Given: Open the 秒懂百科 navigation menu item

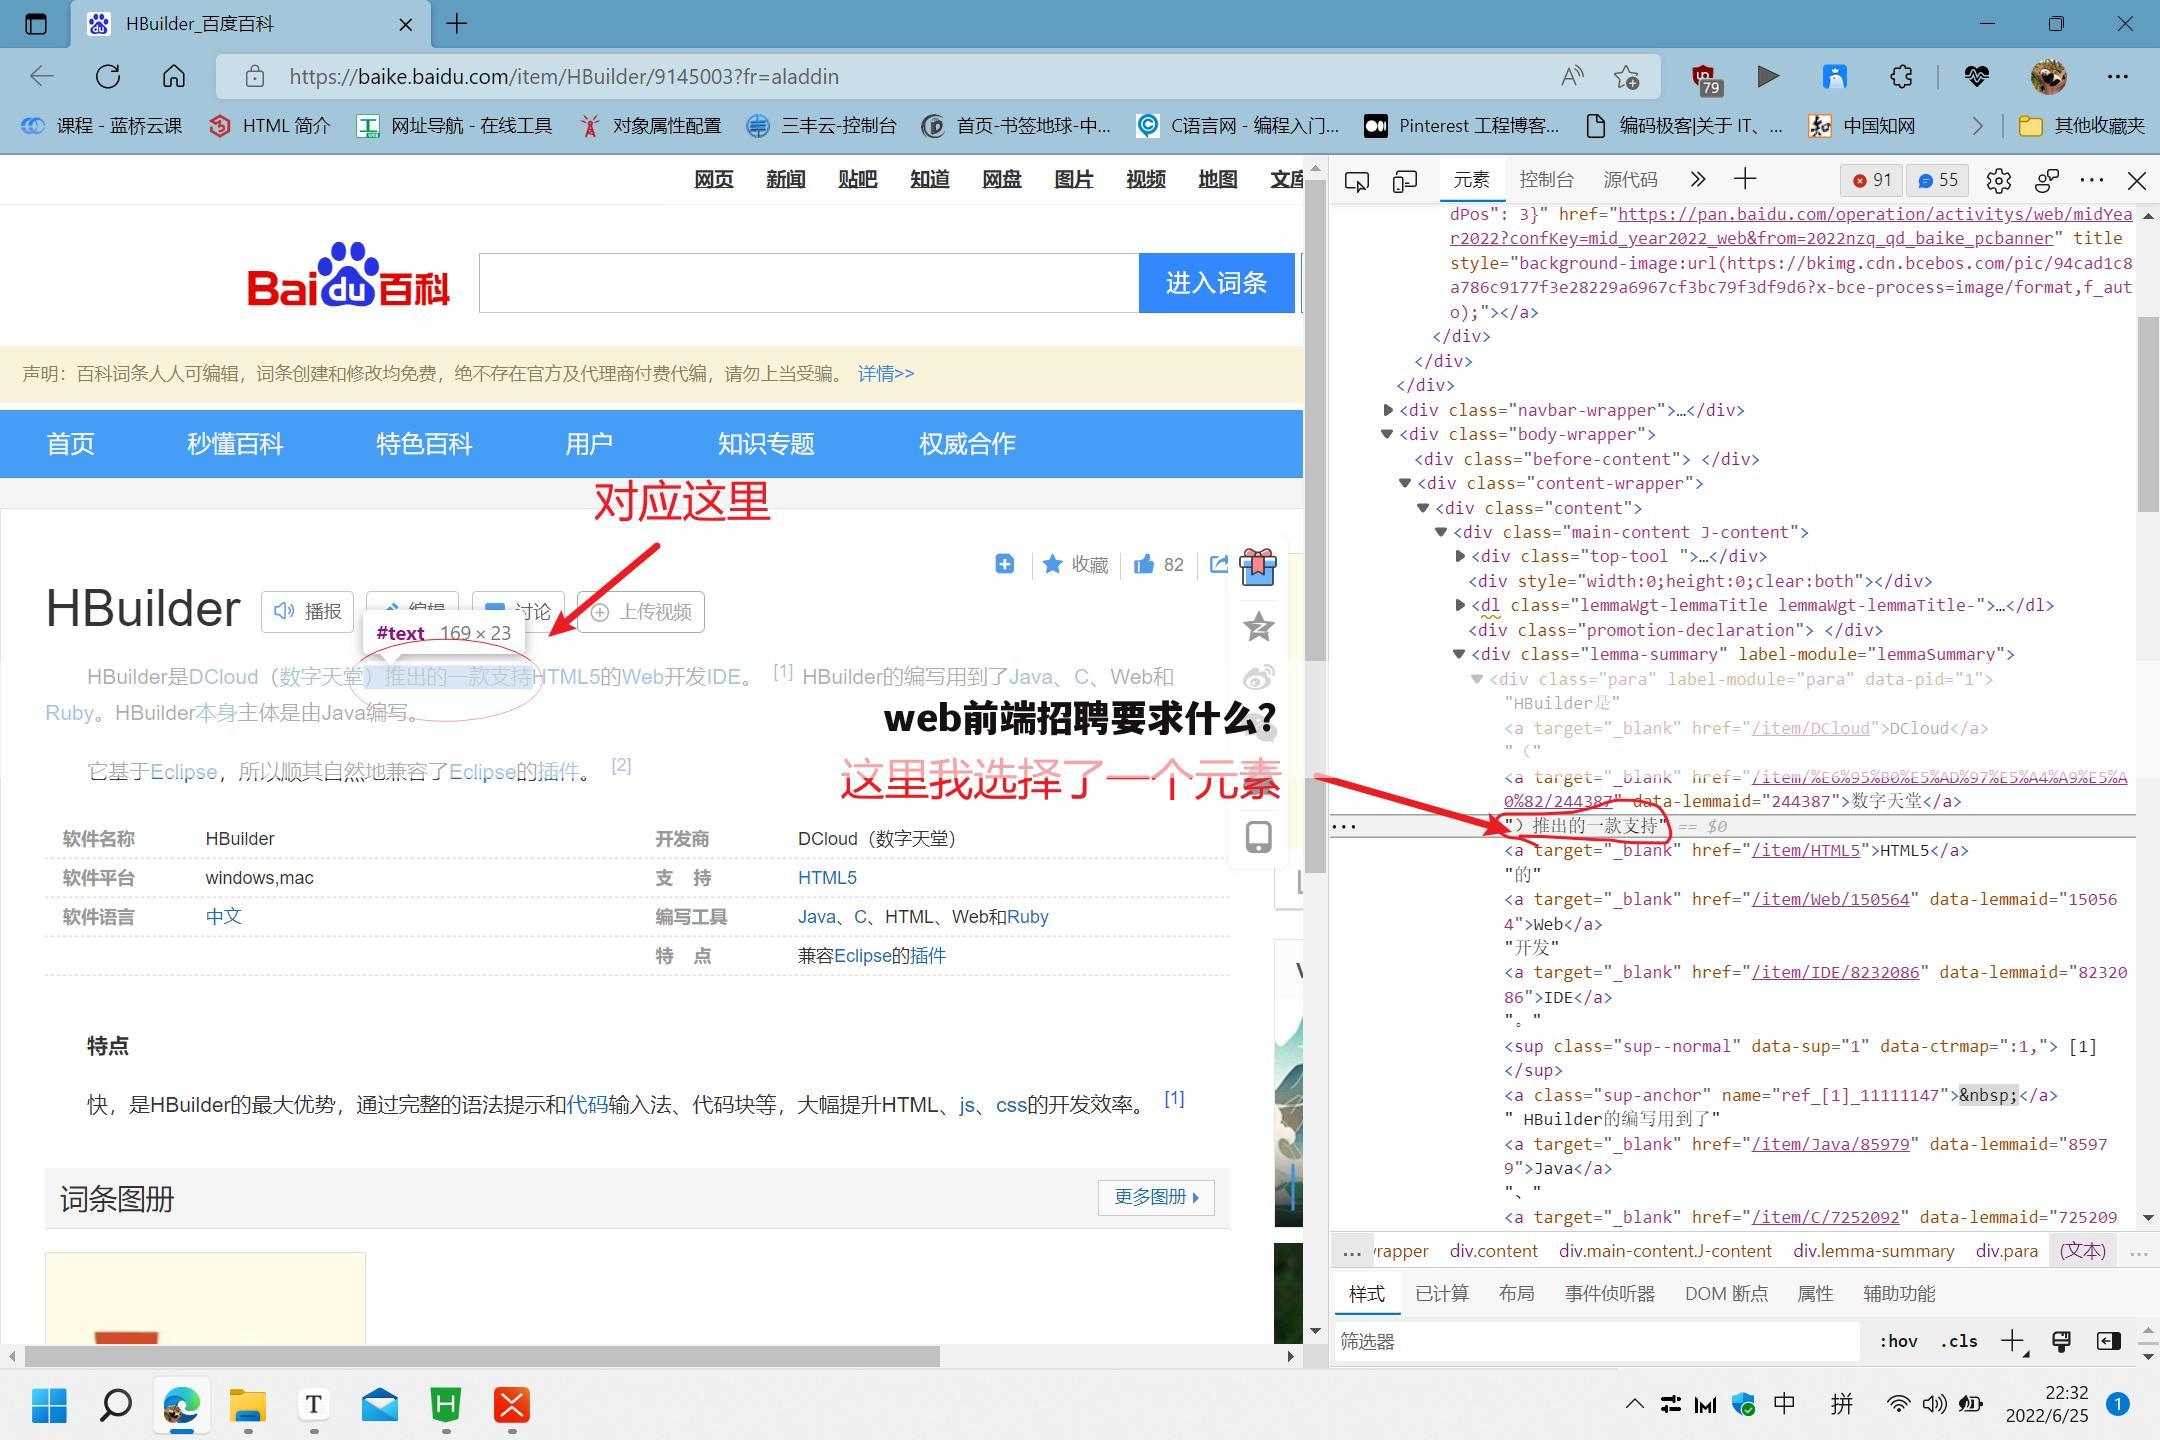Looking at the screenshot, I should 235,444.
